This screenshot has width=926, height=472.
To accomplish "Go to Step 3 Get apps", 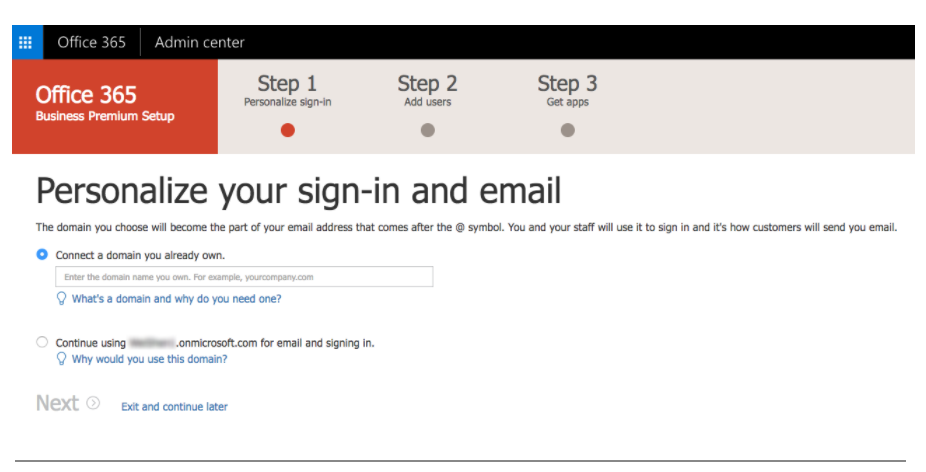I will pos(568,90).
